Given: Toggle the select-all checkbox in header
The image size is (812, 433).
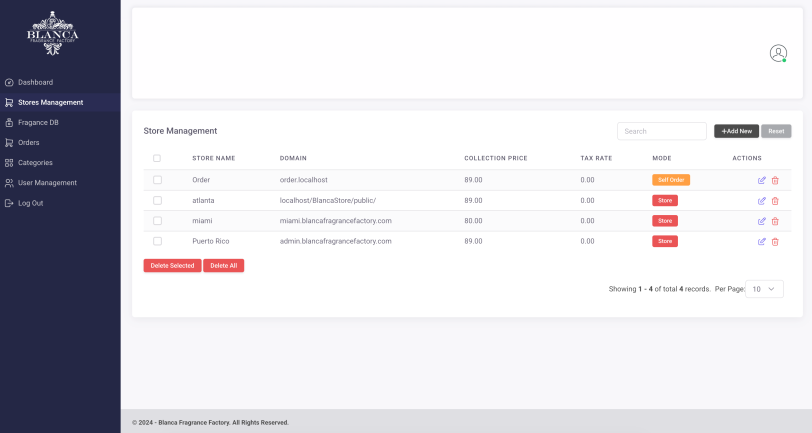Looking at the screenshot, I should [157, 158].
